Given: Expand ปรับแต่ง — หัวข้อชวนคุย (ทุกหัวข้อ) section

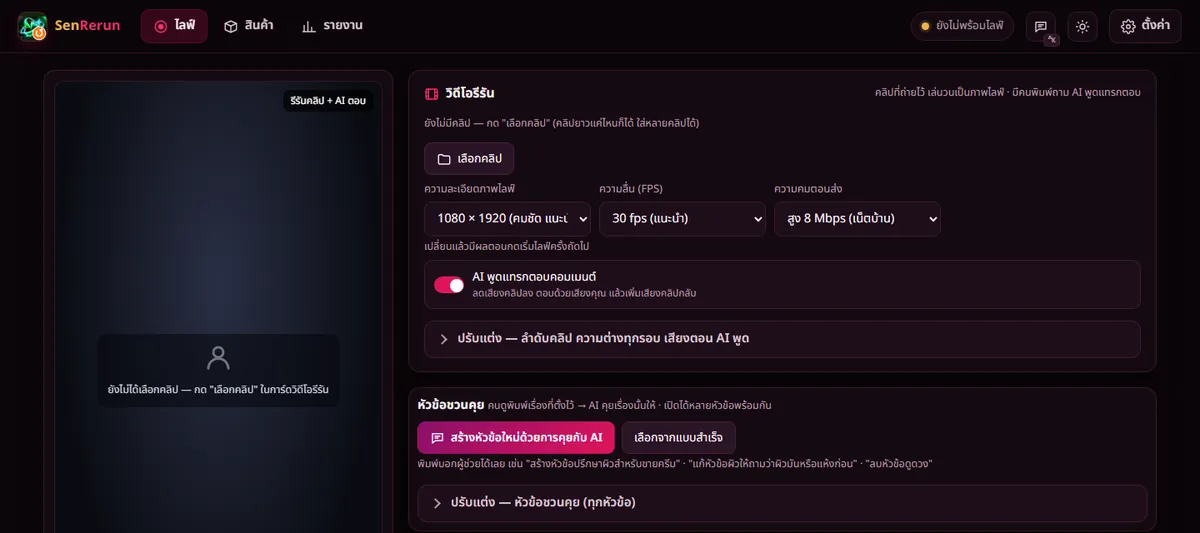Looking at the screenshot, I should tap(782, 503).
